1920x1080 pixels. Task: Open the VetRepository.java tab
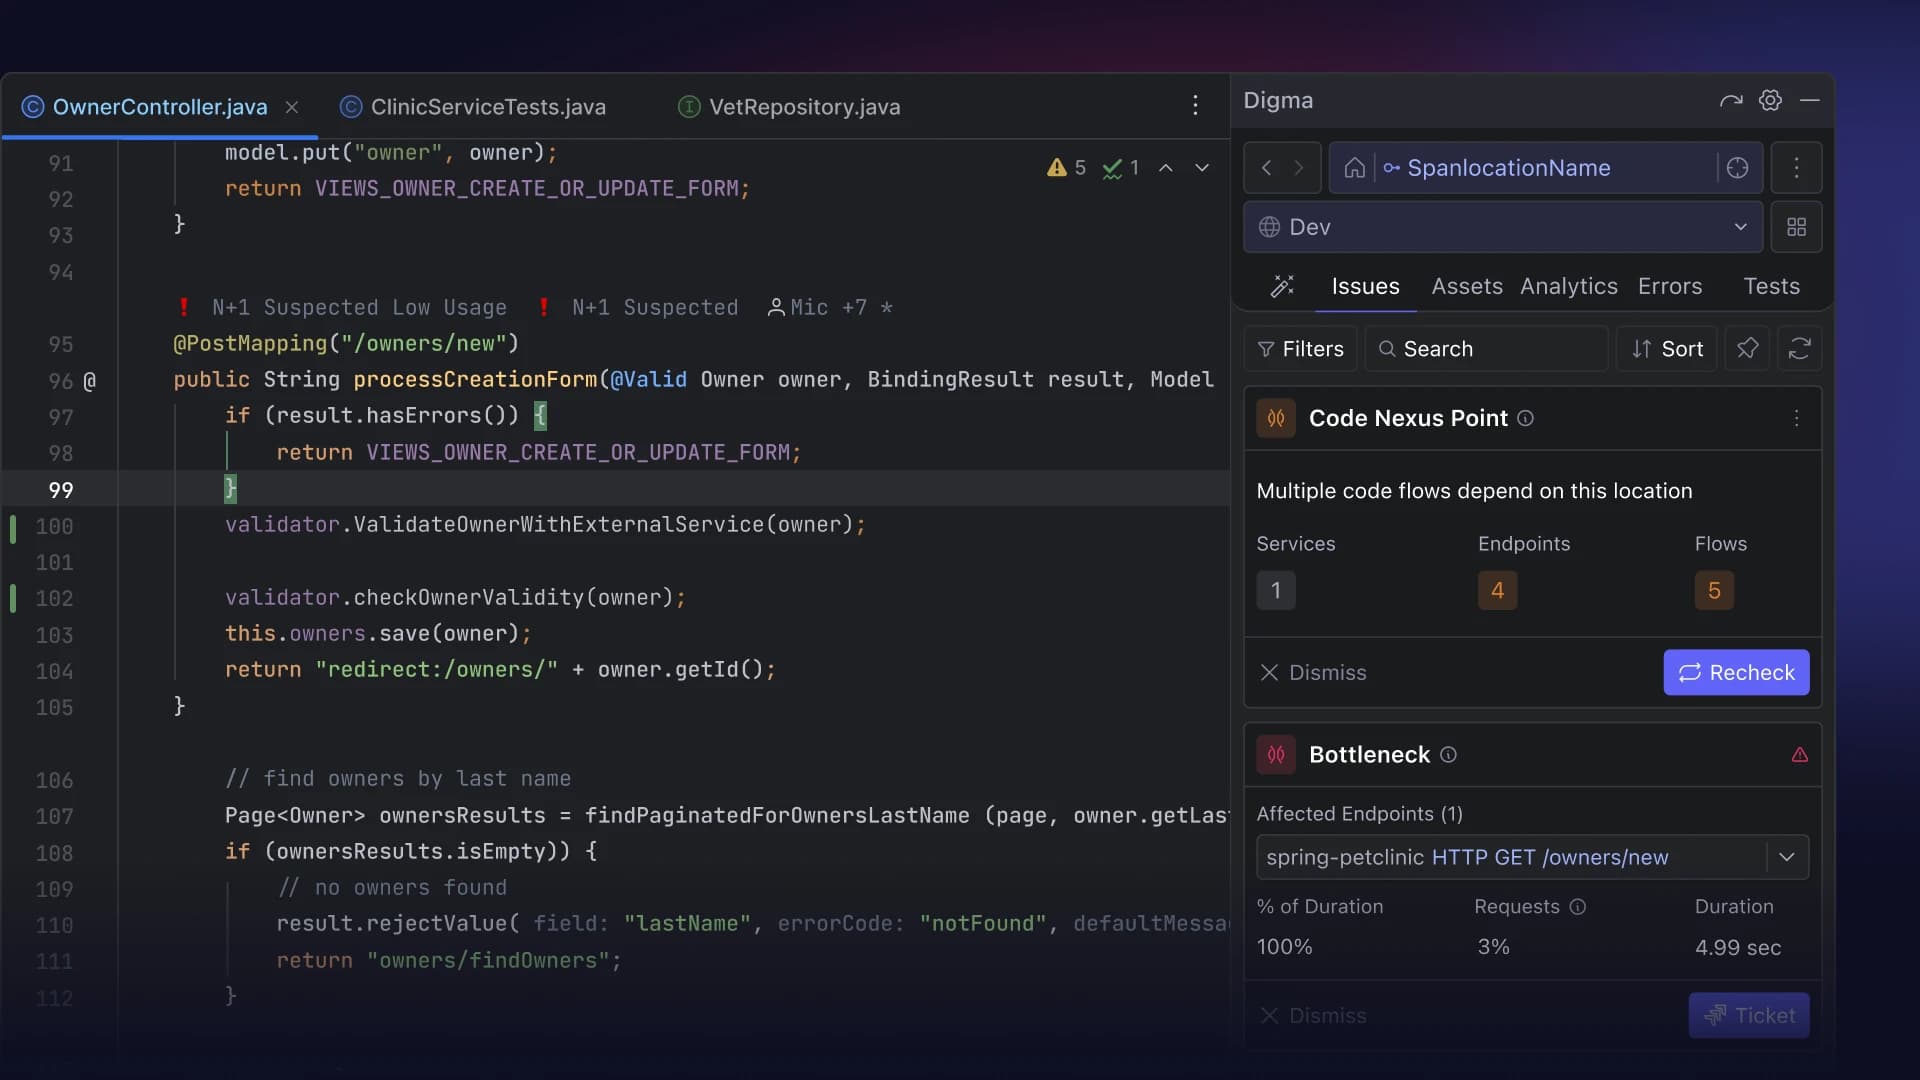point(789,107)
